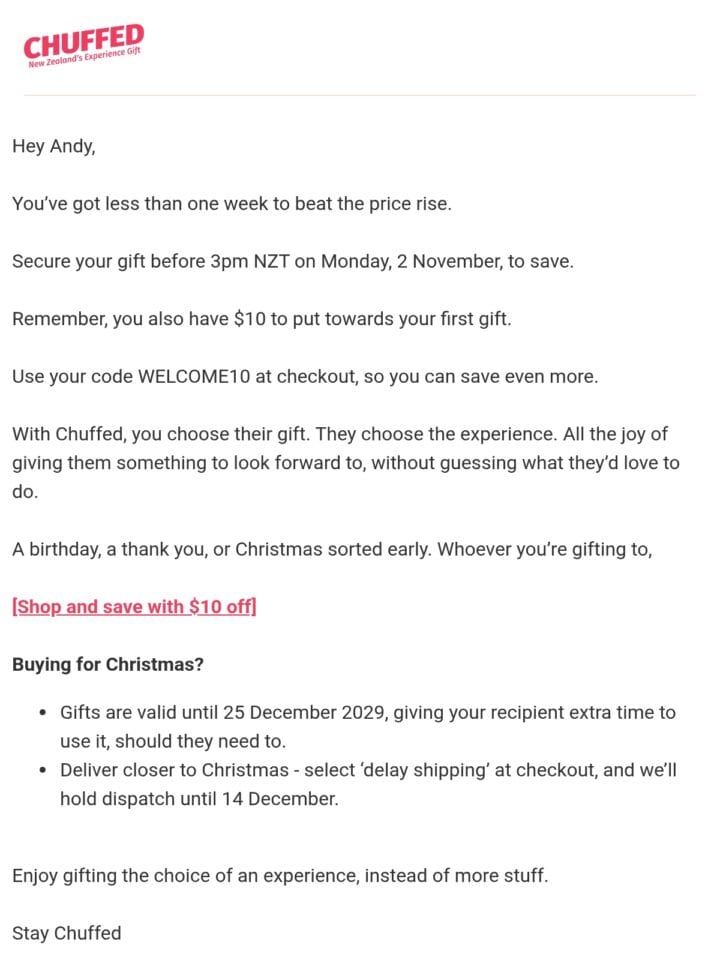Click the 'Secure your gift before 3pm NZT' line
Screen dimensions: 720x960
[293, 261]
